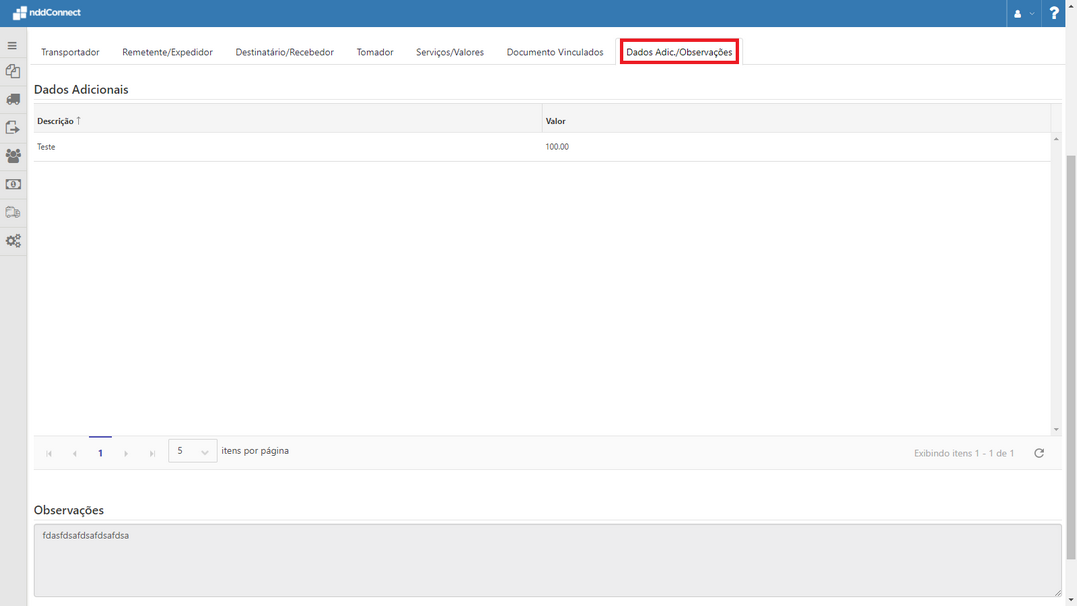Toggle sorting on the Descrição column
Screen dimensions: 1077x606
pos(58,119)
